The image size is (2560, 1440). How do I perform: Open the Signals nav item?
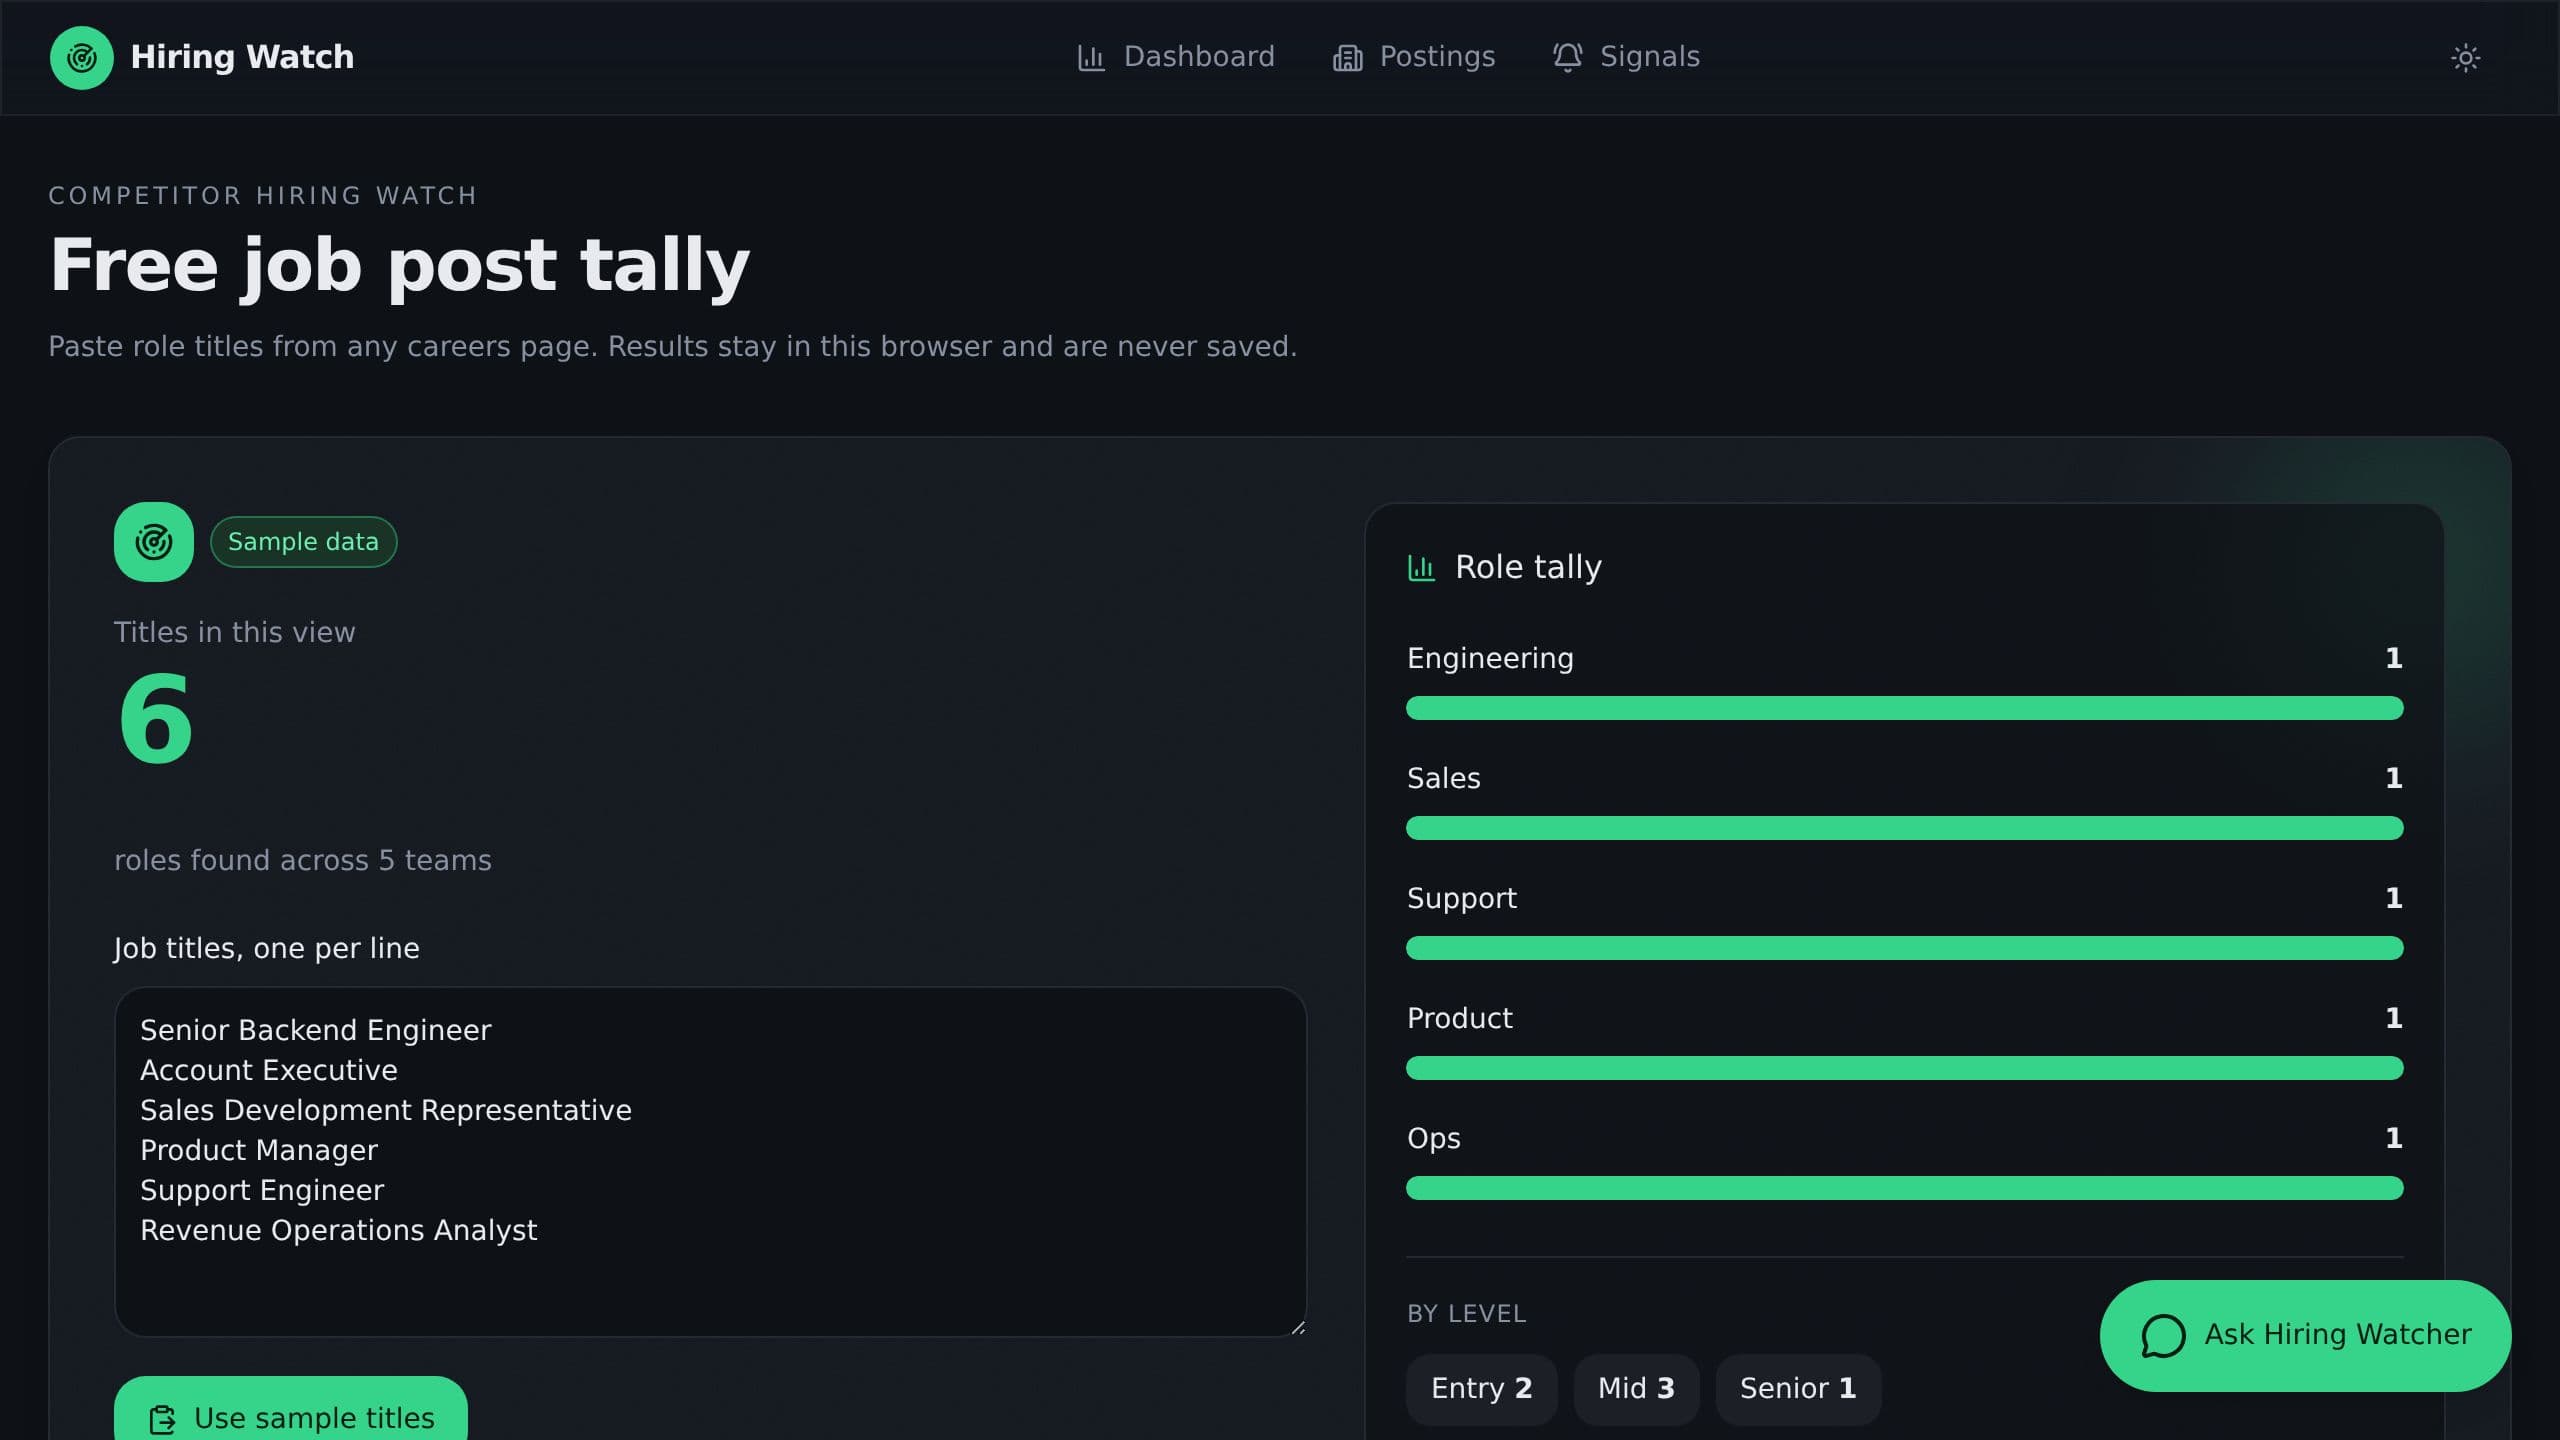(1626, 57)
